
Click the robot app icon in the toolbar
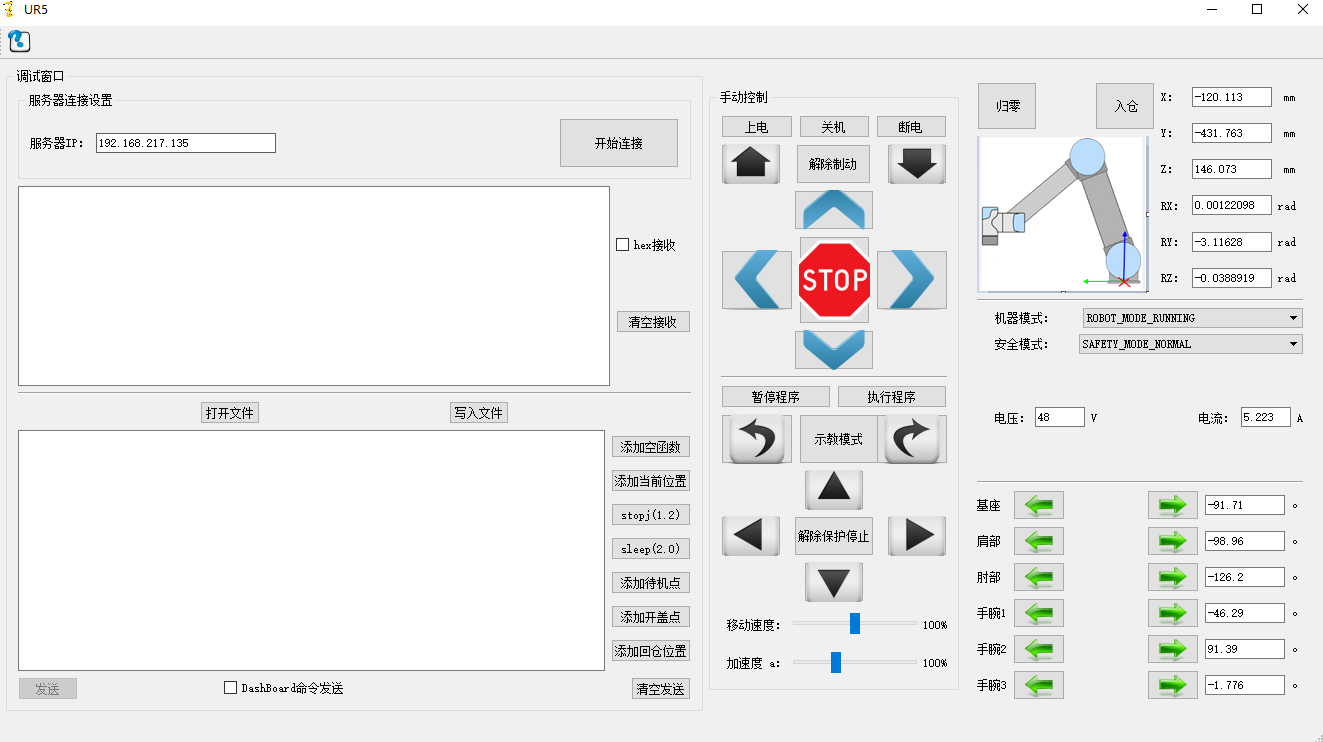coord(18,41)
